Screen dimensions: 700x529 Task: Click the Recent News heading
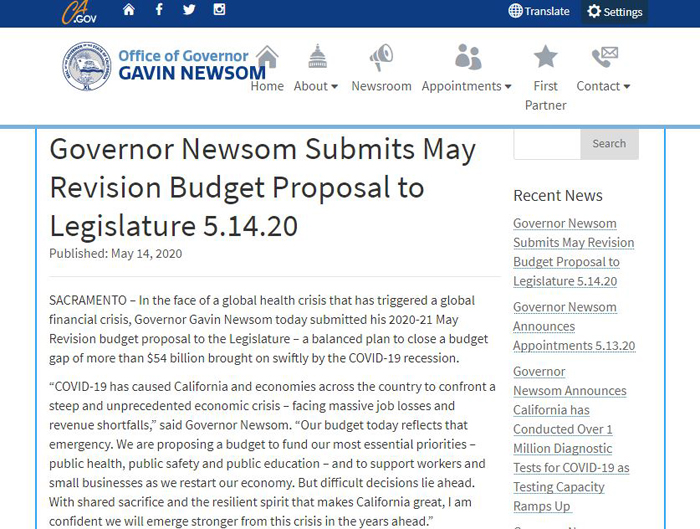[558, 196]
